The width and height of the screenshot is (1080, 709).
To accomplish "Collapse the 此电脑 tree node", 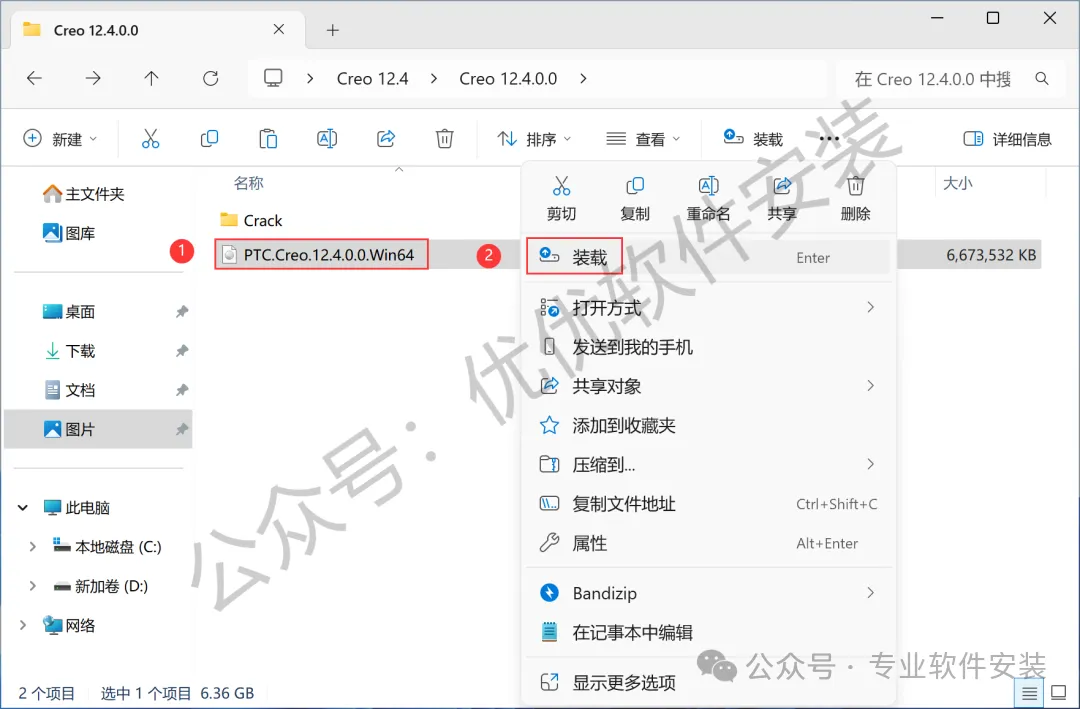I will click(23, 508).
